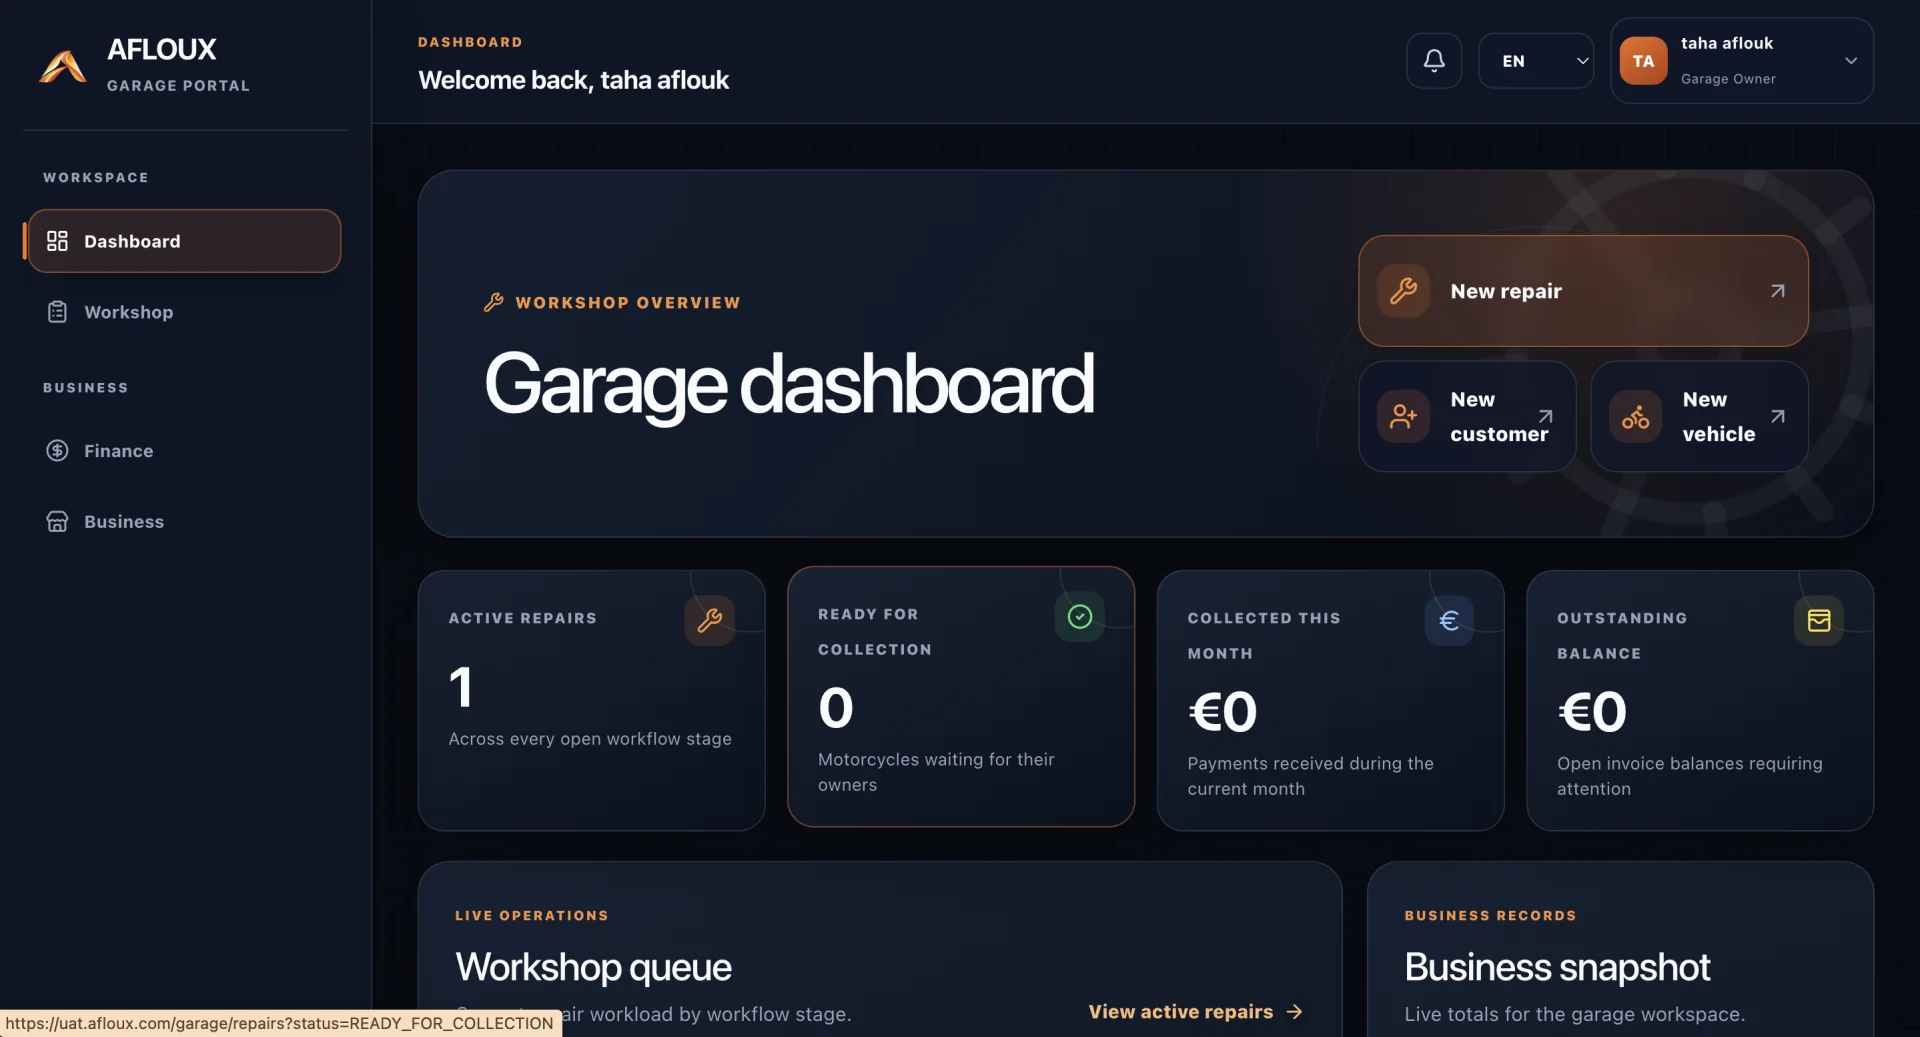The image size is (1920, 1037).
Task: Click the Dashboard grid icon in sidebar
Action: pos(57,241)
